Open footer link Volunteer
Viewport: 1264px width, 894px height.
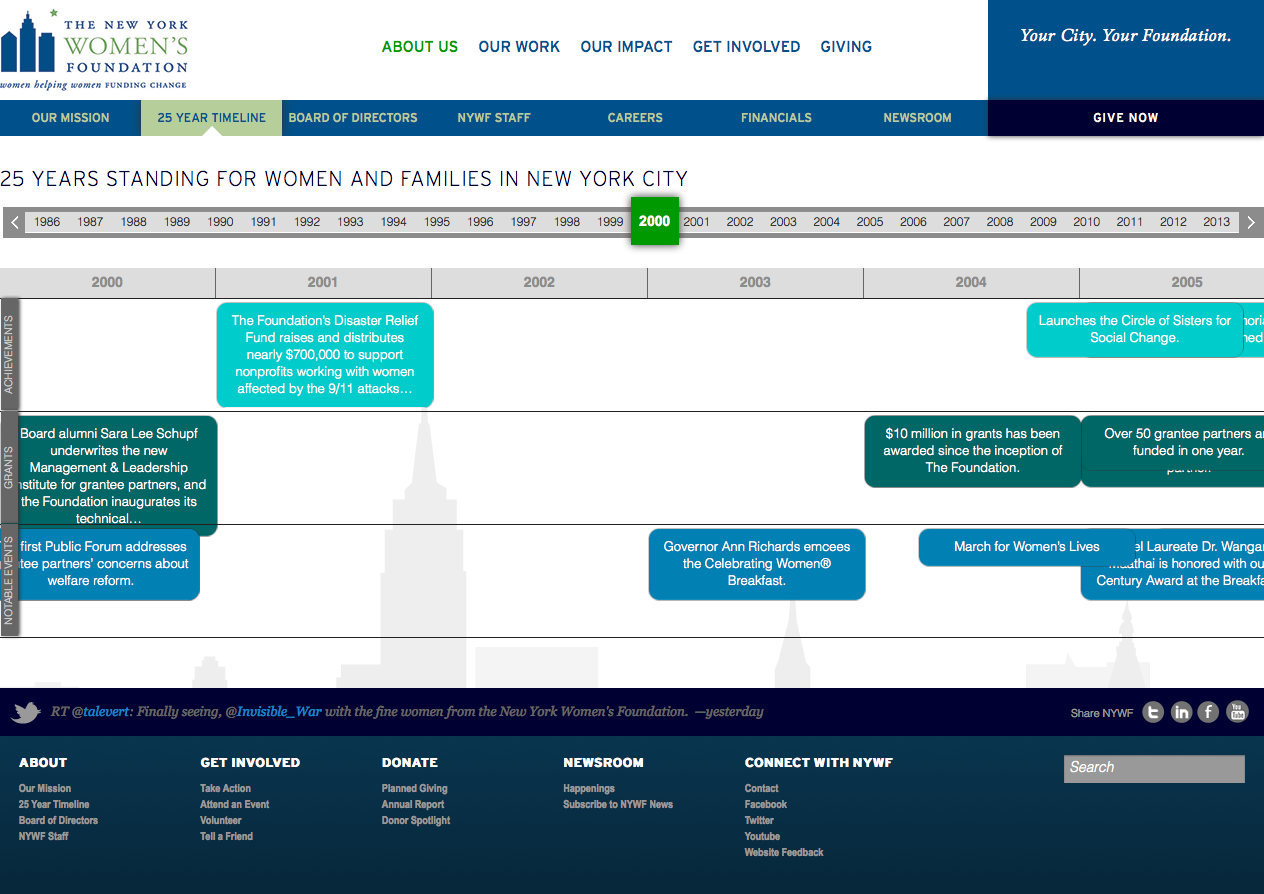221,820
